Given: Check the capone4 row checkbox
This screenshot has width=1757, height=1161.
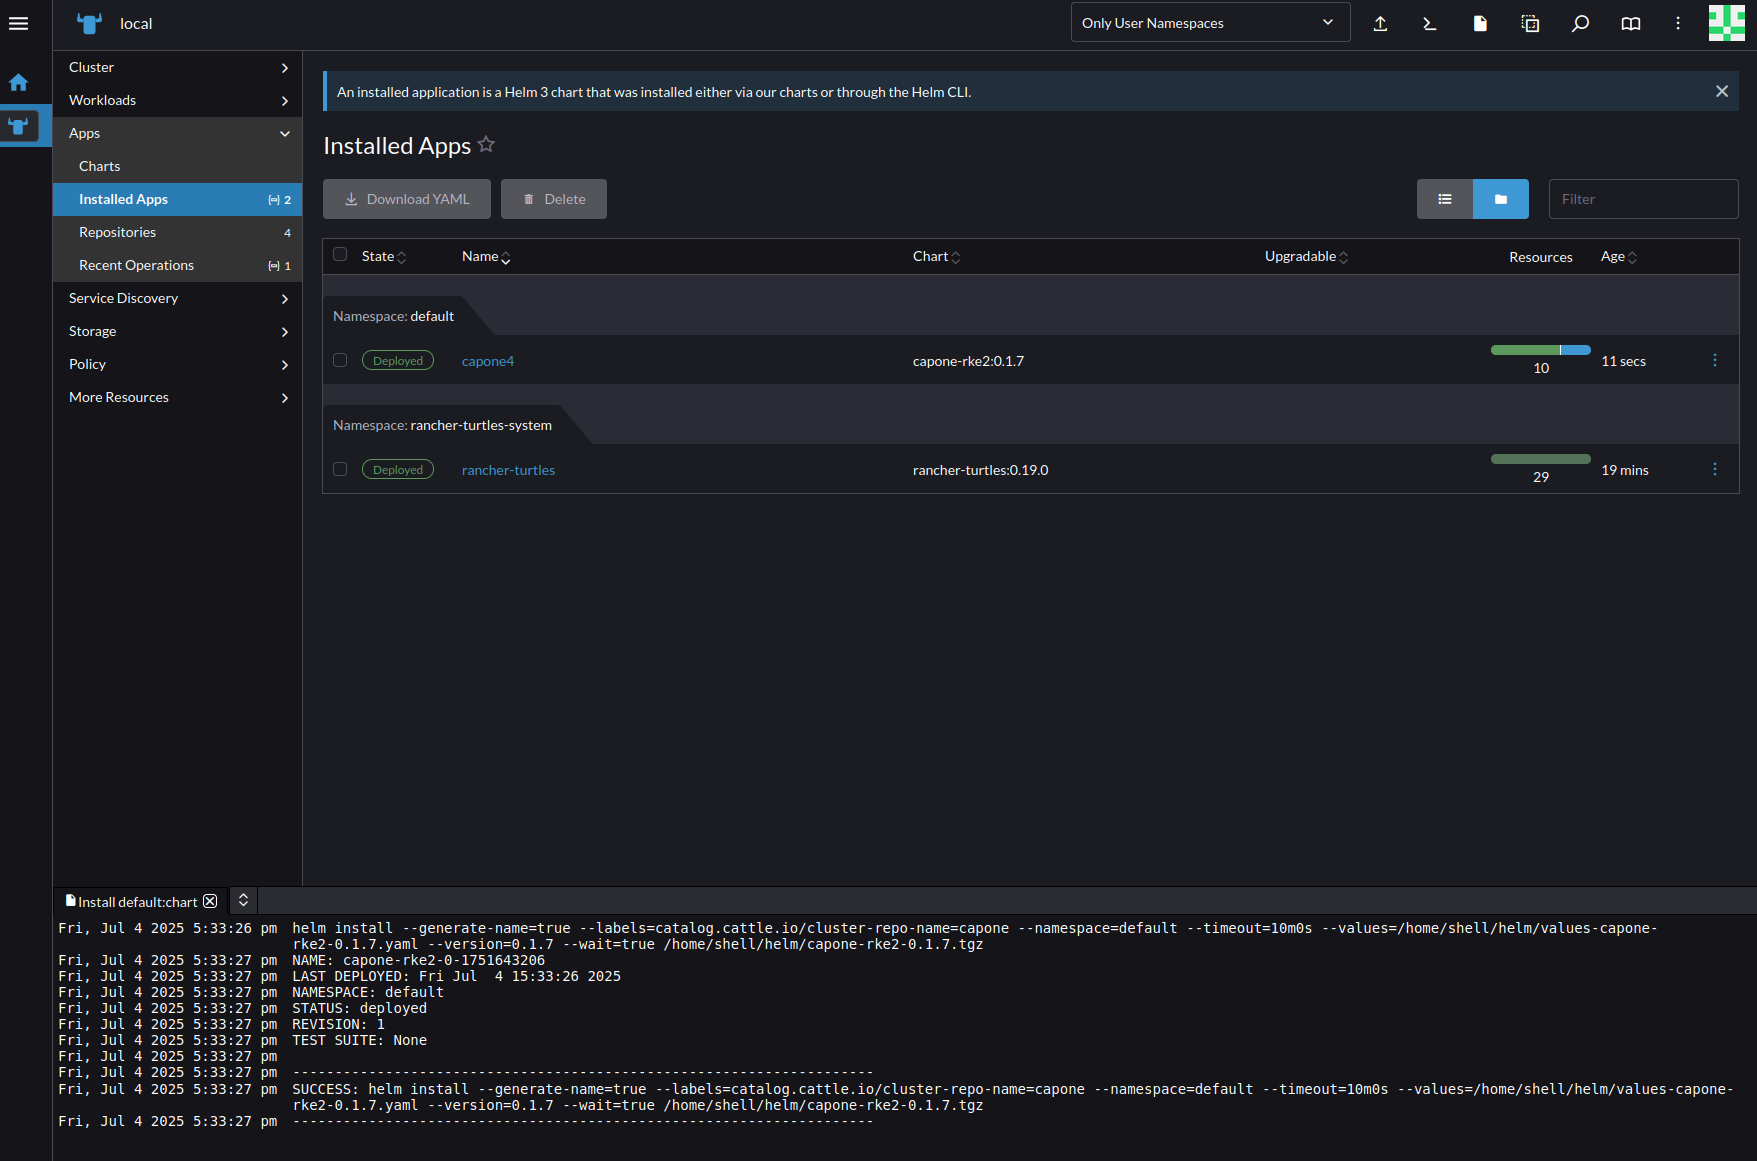Looking at the screenshot, I should point(340,360).
